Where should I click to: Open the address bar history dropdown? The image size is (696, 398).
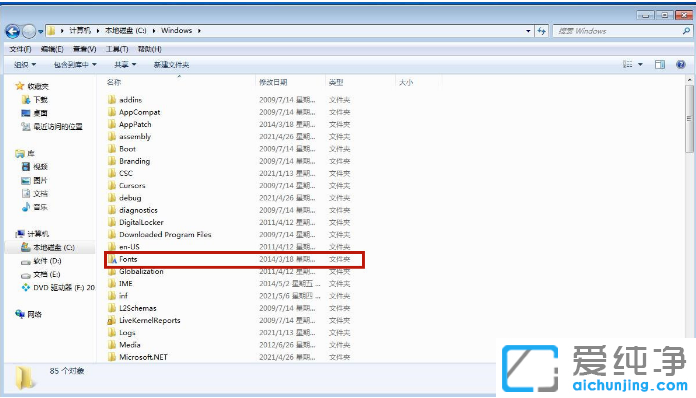pyautogui.click(x=528, y=31)
